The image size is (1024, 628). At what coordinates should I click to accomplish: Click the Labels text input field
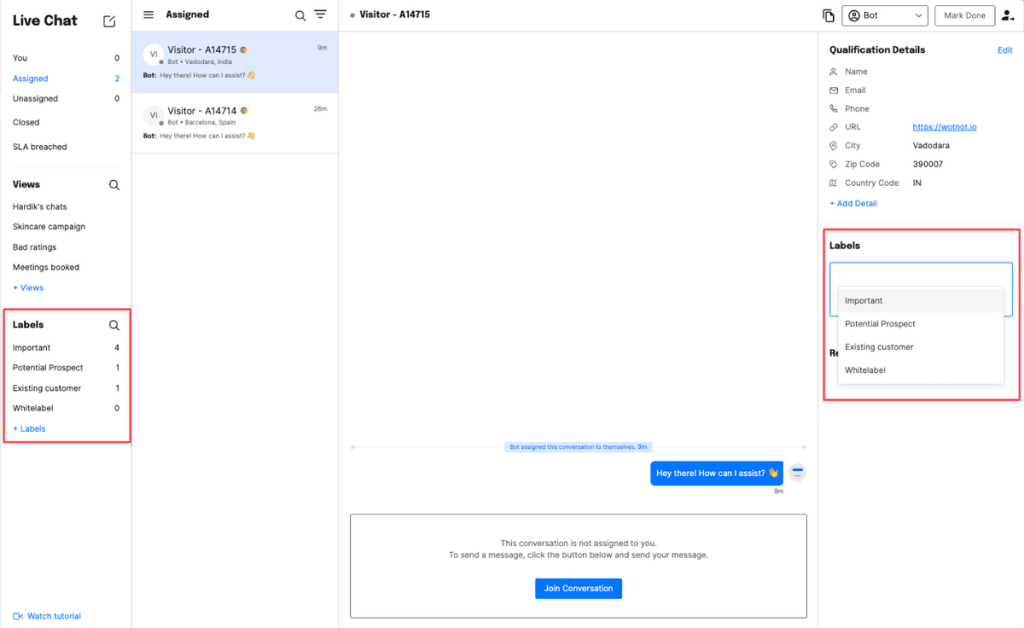point(920,275)
